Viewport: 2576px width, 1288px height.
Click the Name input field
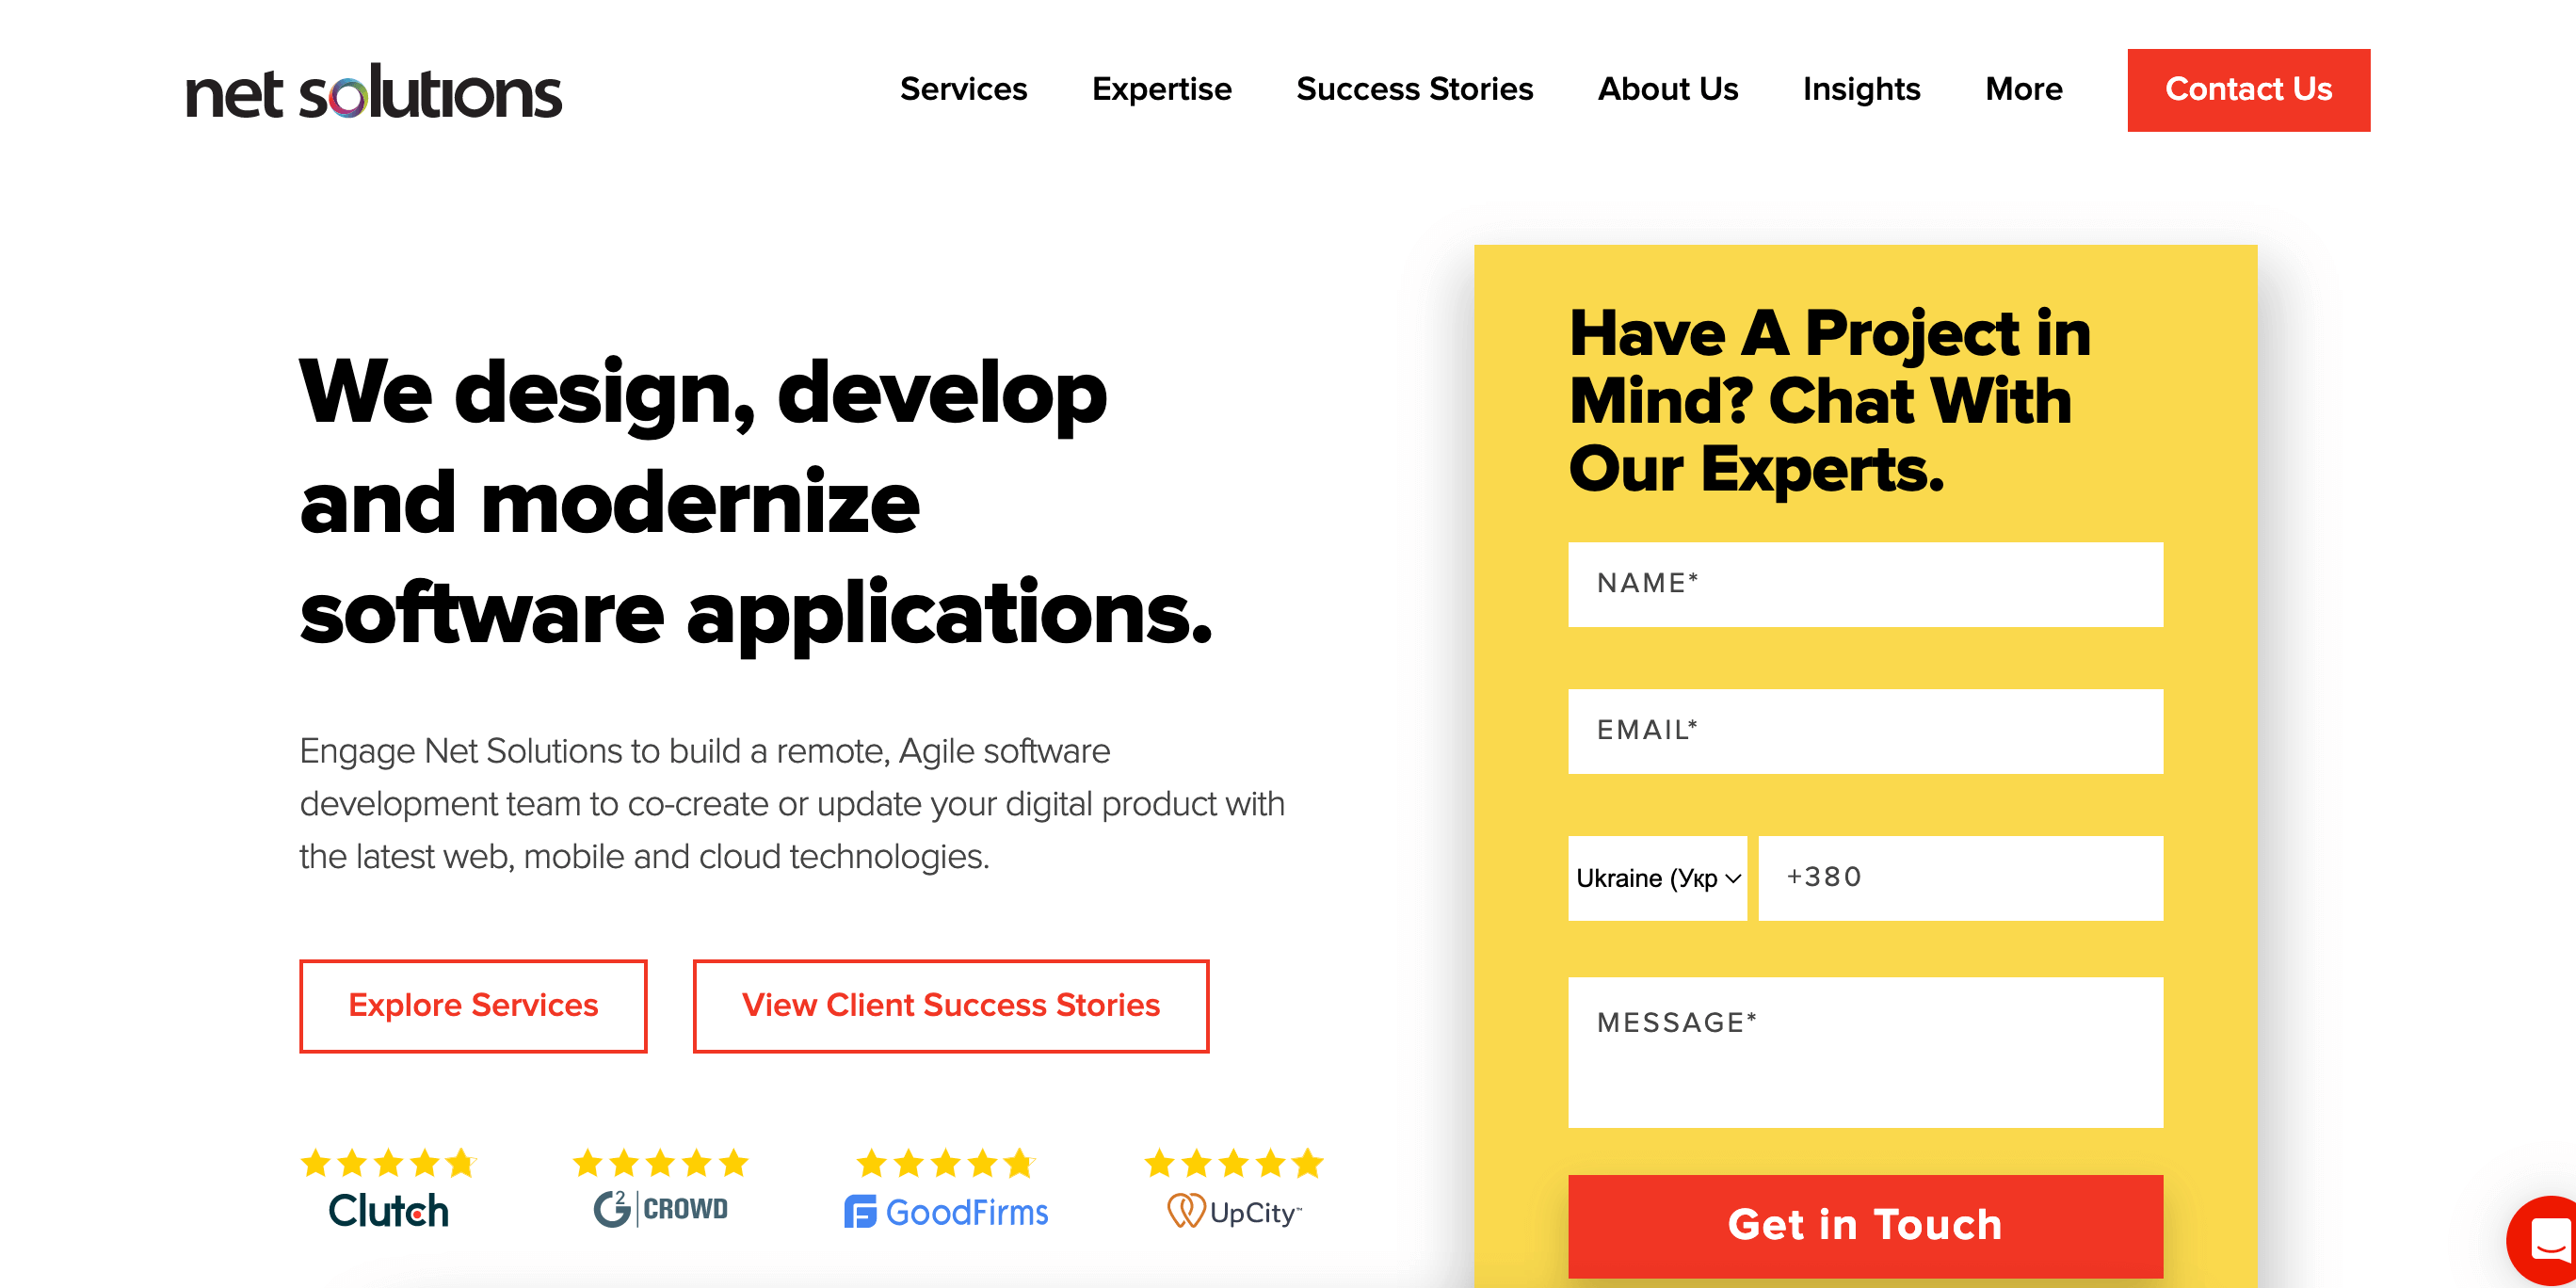(x=1864, y=583)
